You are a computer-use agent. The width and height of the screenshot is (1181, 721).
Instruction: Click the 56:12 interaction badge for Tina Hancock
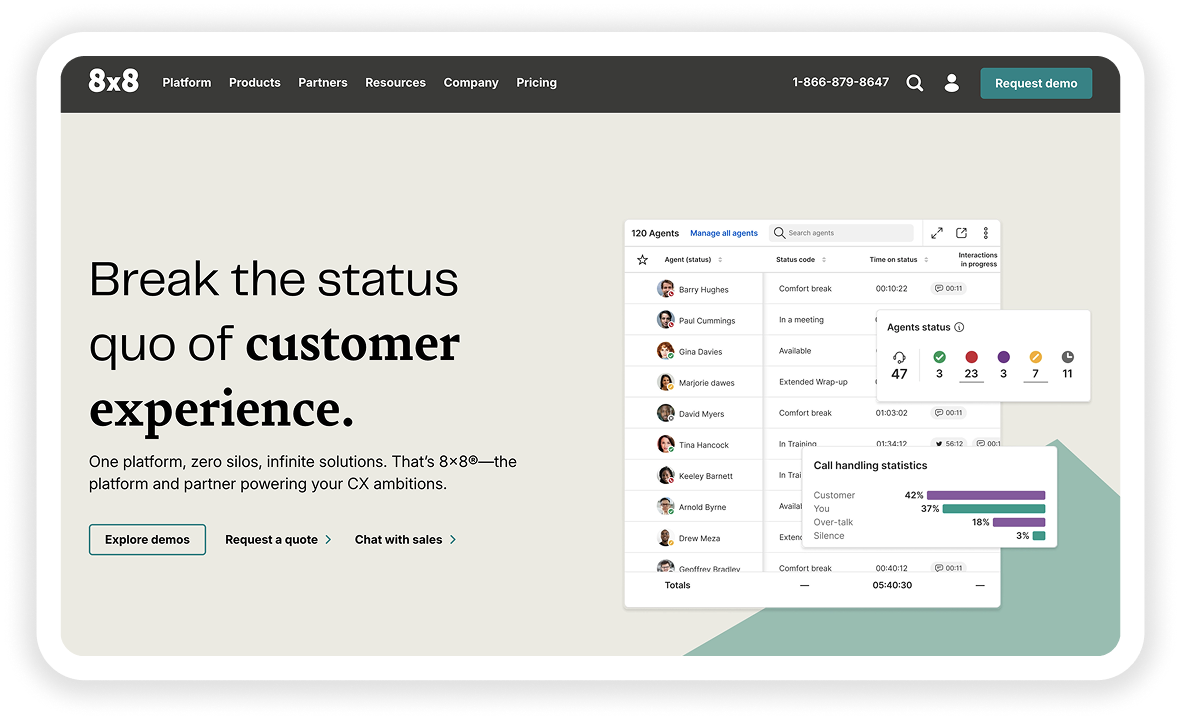coord(949,444)
